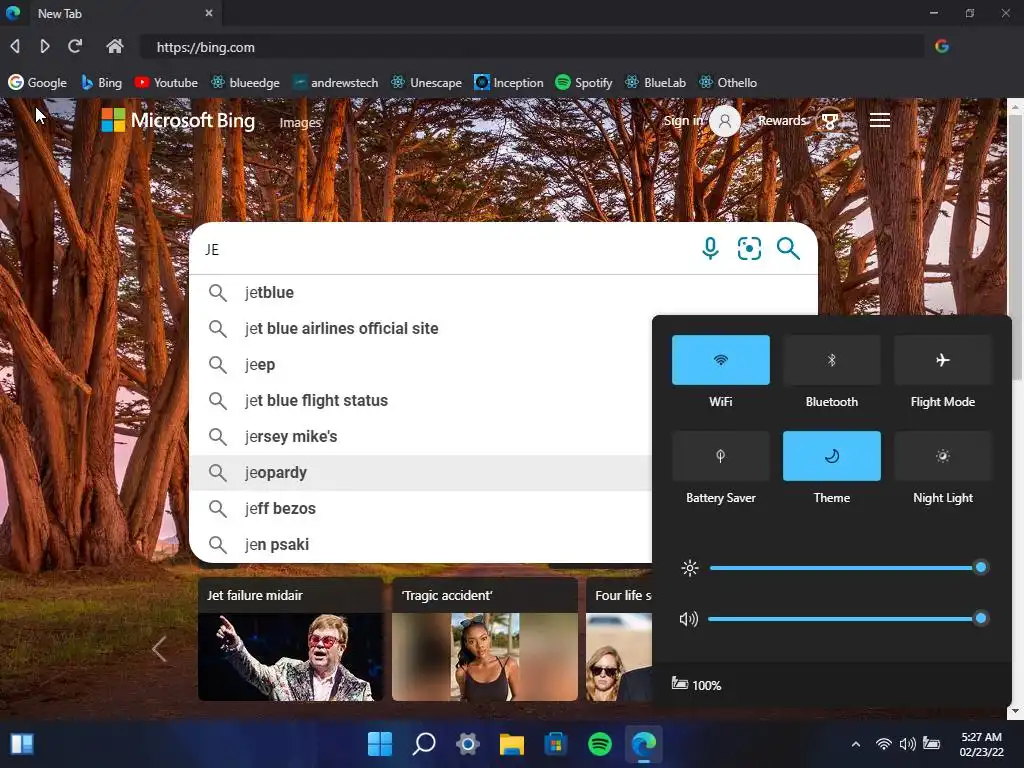This screenshot has width=1024, height=768.
Task: Open the Spotify bookmark
Action: tap(583, 82)
